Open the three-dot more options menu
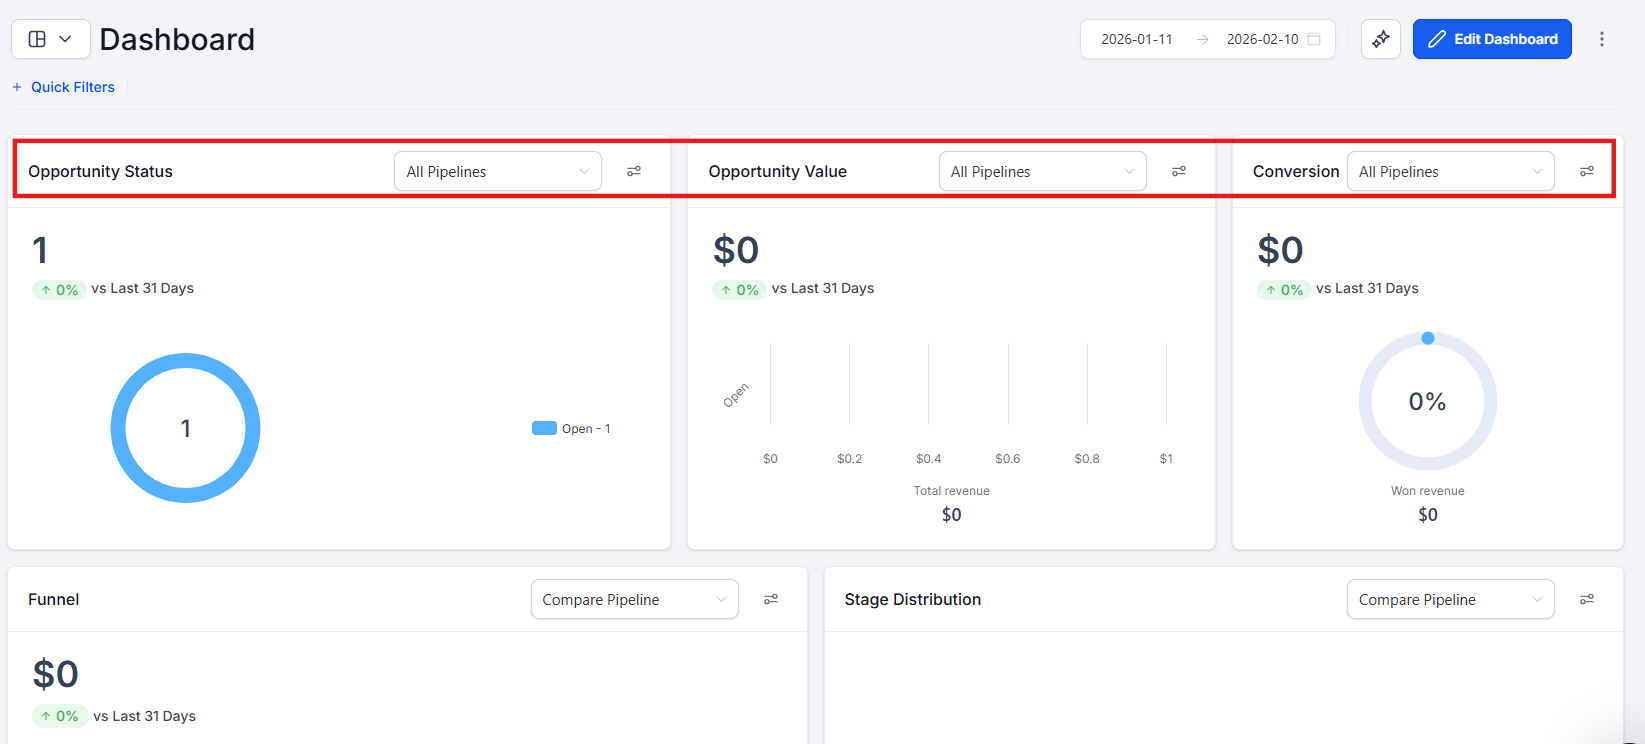 [x=1602, y=39]
